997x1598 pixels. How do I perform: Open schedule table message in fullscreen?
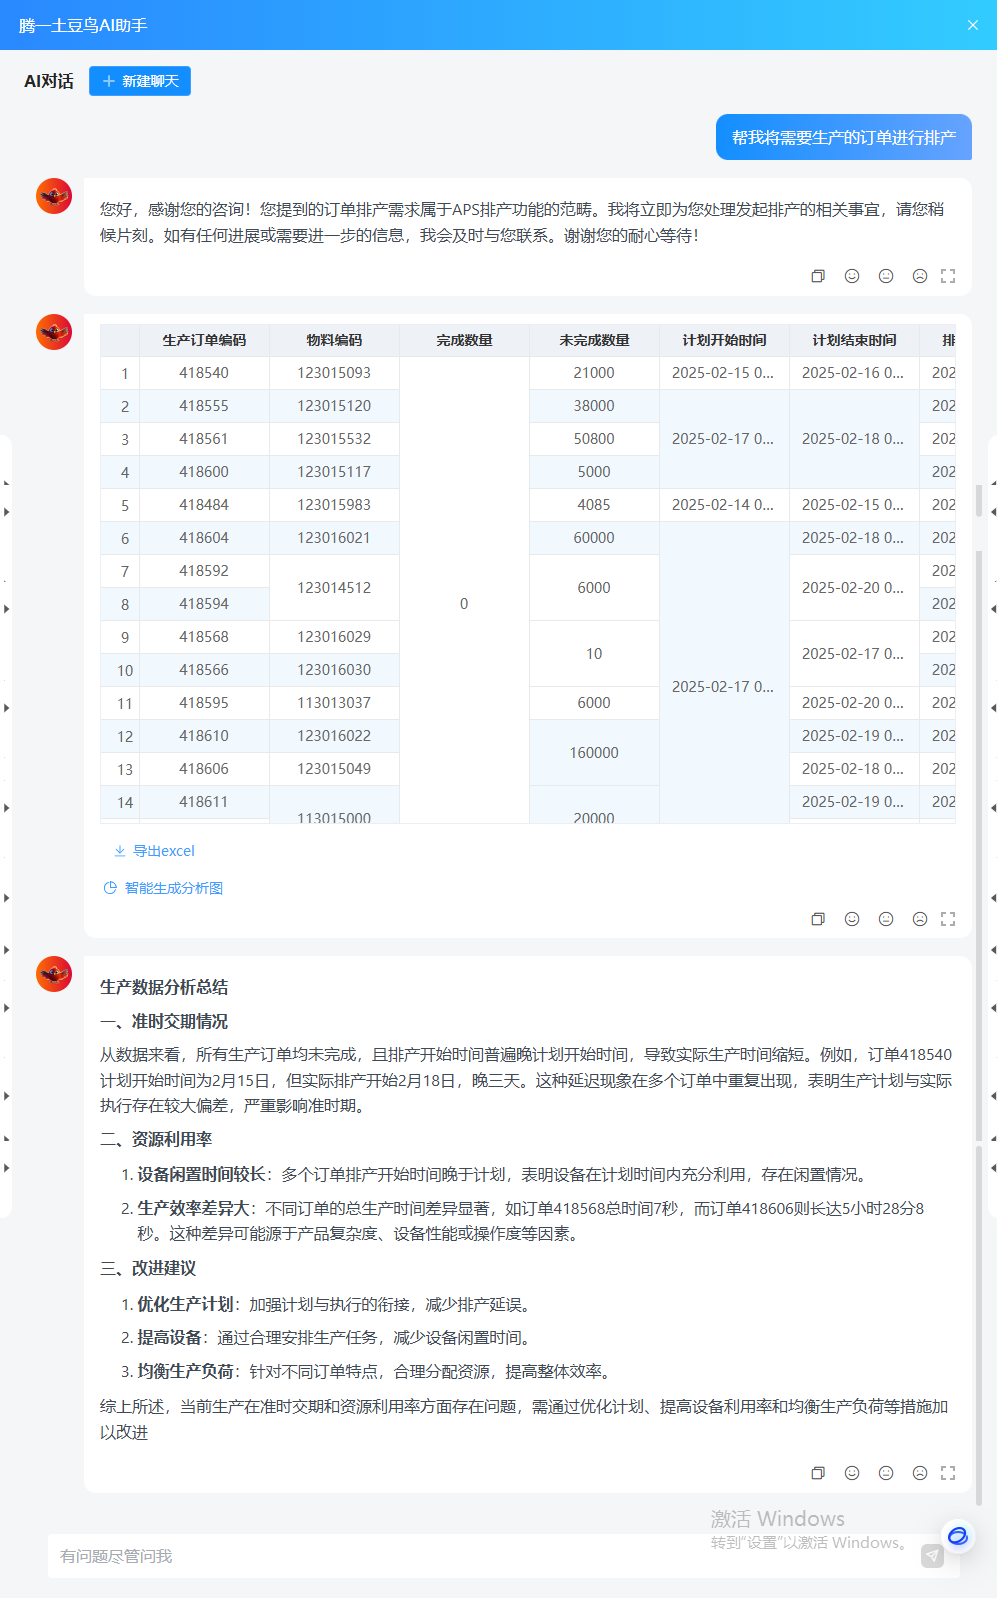[948, 919]
